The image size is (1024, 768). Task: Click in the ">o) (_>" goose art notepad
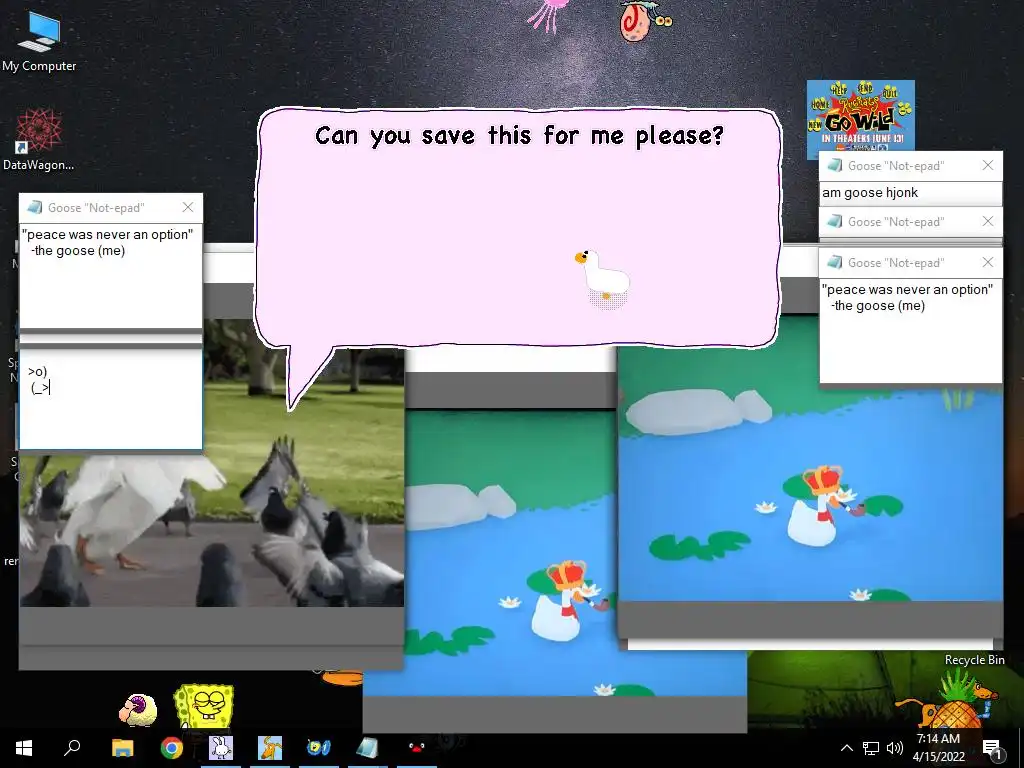pyautogui.click(x=111, y=399)
